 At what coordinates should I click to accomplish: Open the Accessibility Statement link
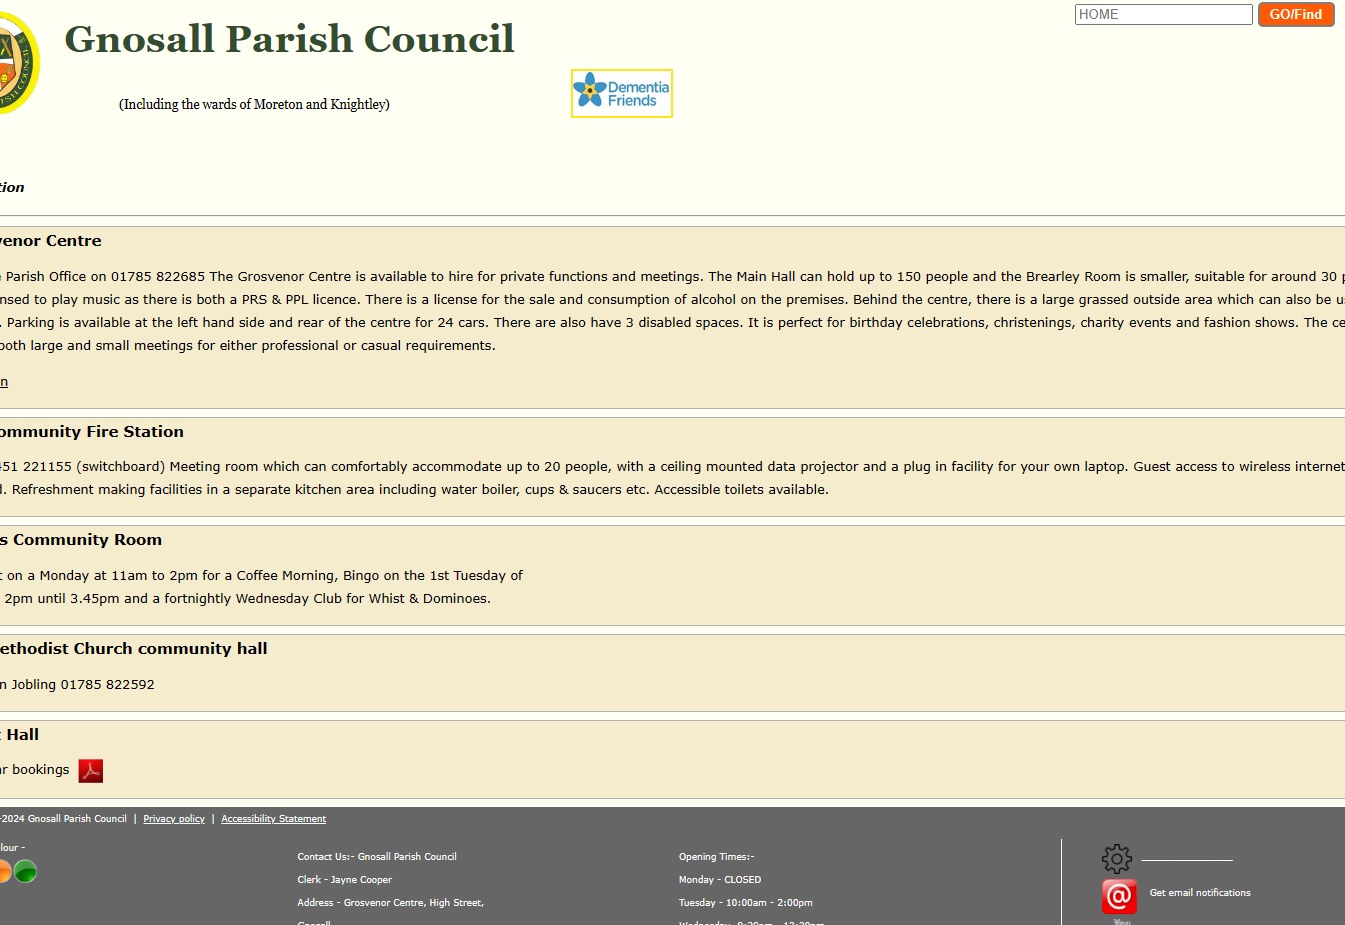[x=273, y=818]
